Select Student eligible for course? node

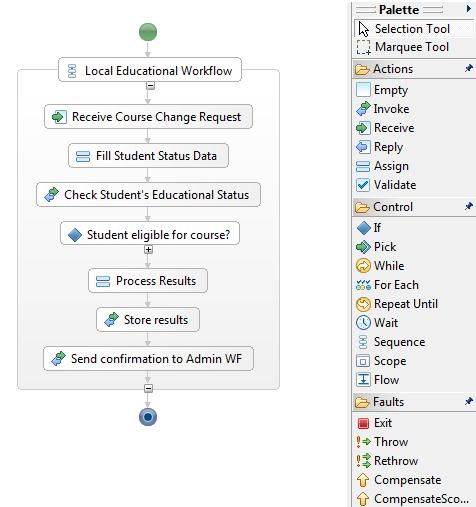click(150, 233)
